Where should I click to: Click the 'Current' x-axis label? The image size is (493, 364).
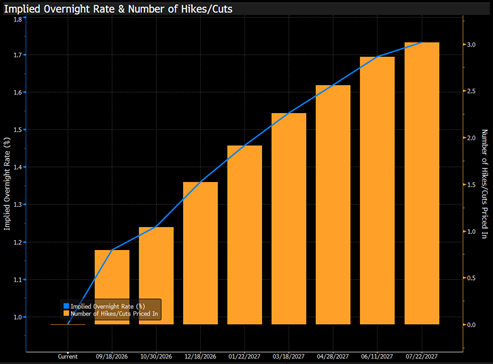pyautogui.click(x=68, y=357)
